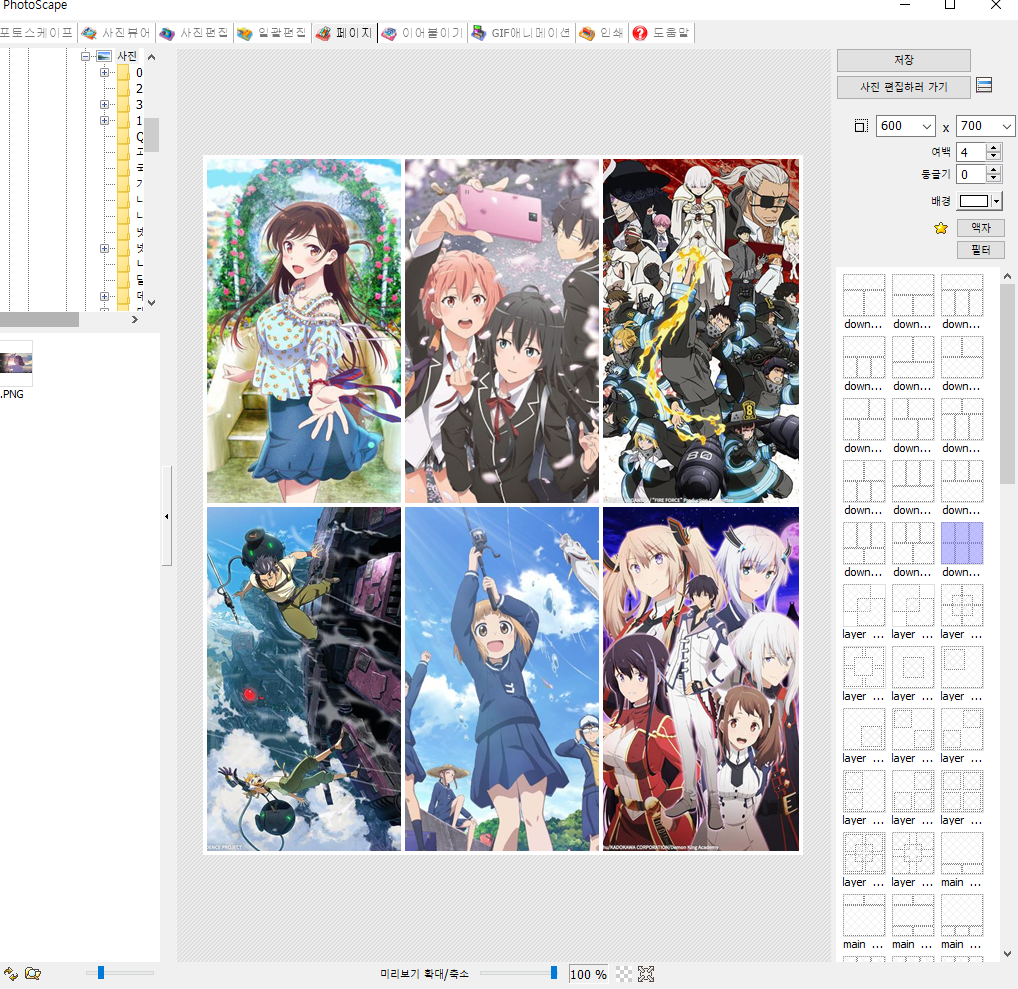Click the folder refresh icon in status bar

point(32,973)
